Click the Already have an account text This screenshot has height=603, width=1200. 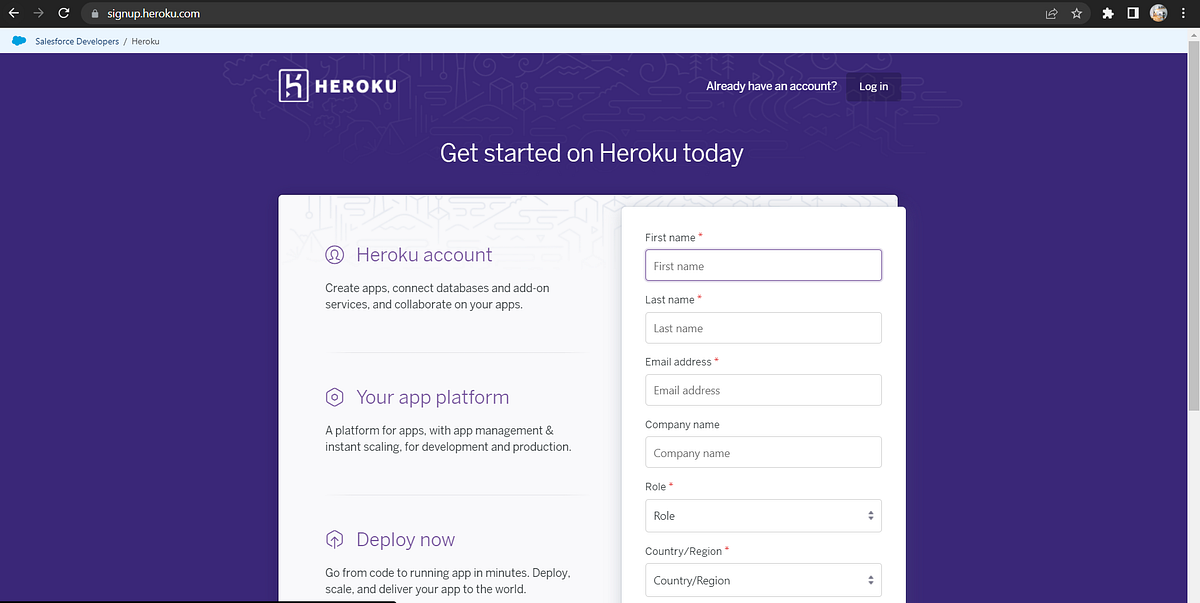click(x=770, y=86)
